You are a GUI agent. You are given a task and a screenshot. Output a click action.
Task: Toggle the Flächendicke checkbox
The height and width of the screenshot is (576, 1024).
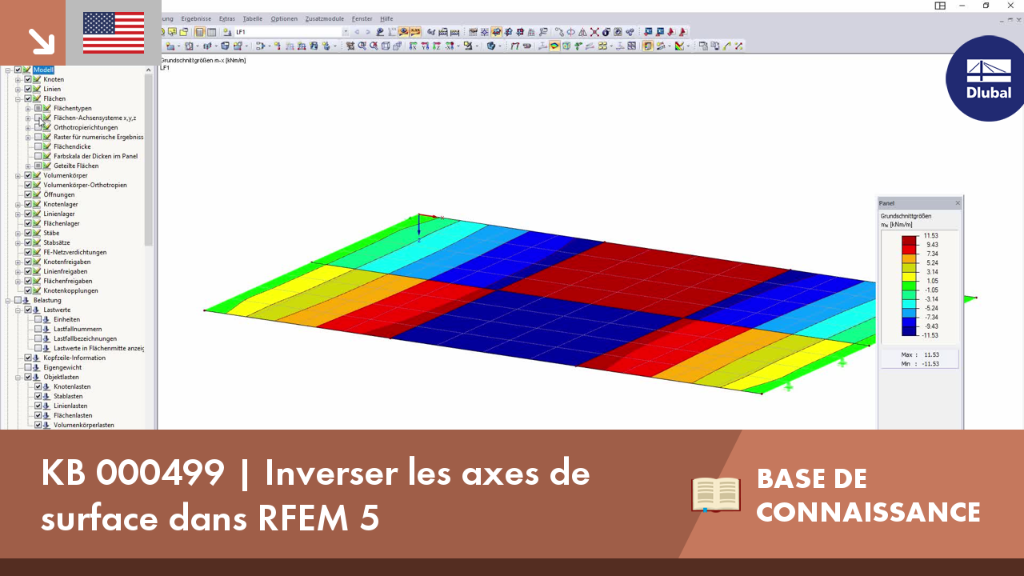click(x=38, y=147)
